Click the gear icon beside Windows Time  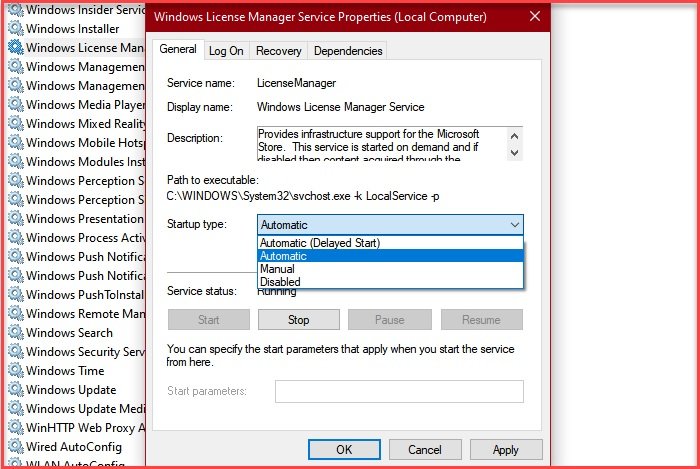point(15,371)
